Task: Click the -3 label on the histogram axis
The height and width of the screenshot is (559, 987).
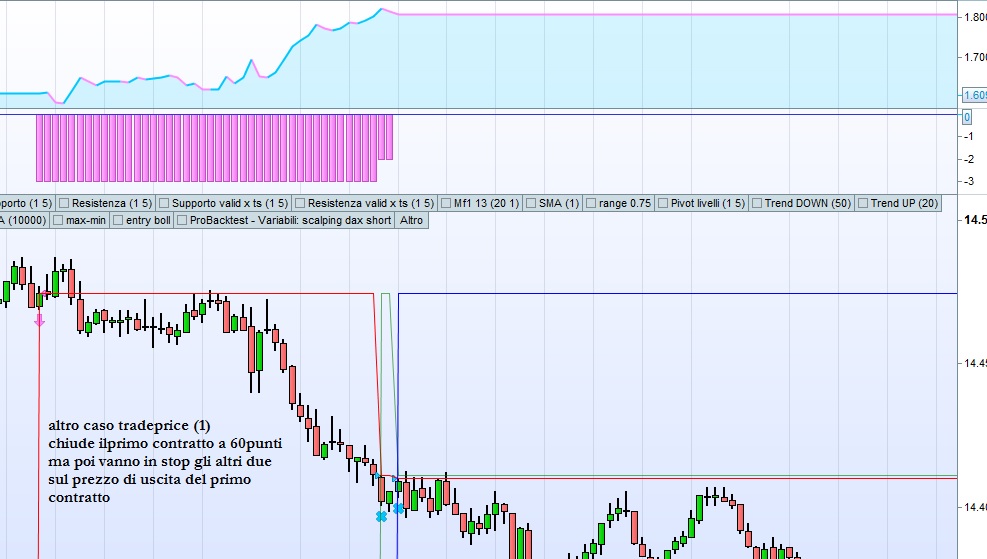Action: point(968,182)
